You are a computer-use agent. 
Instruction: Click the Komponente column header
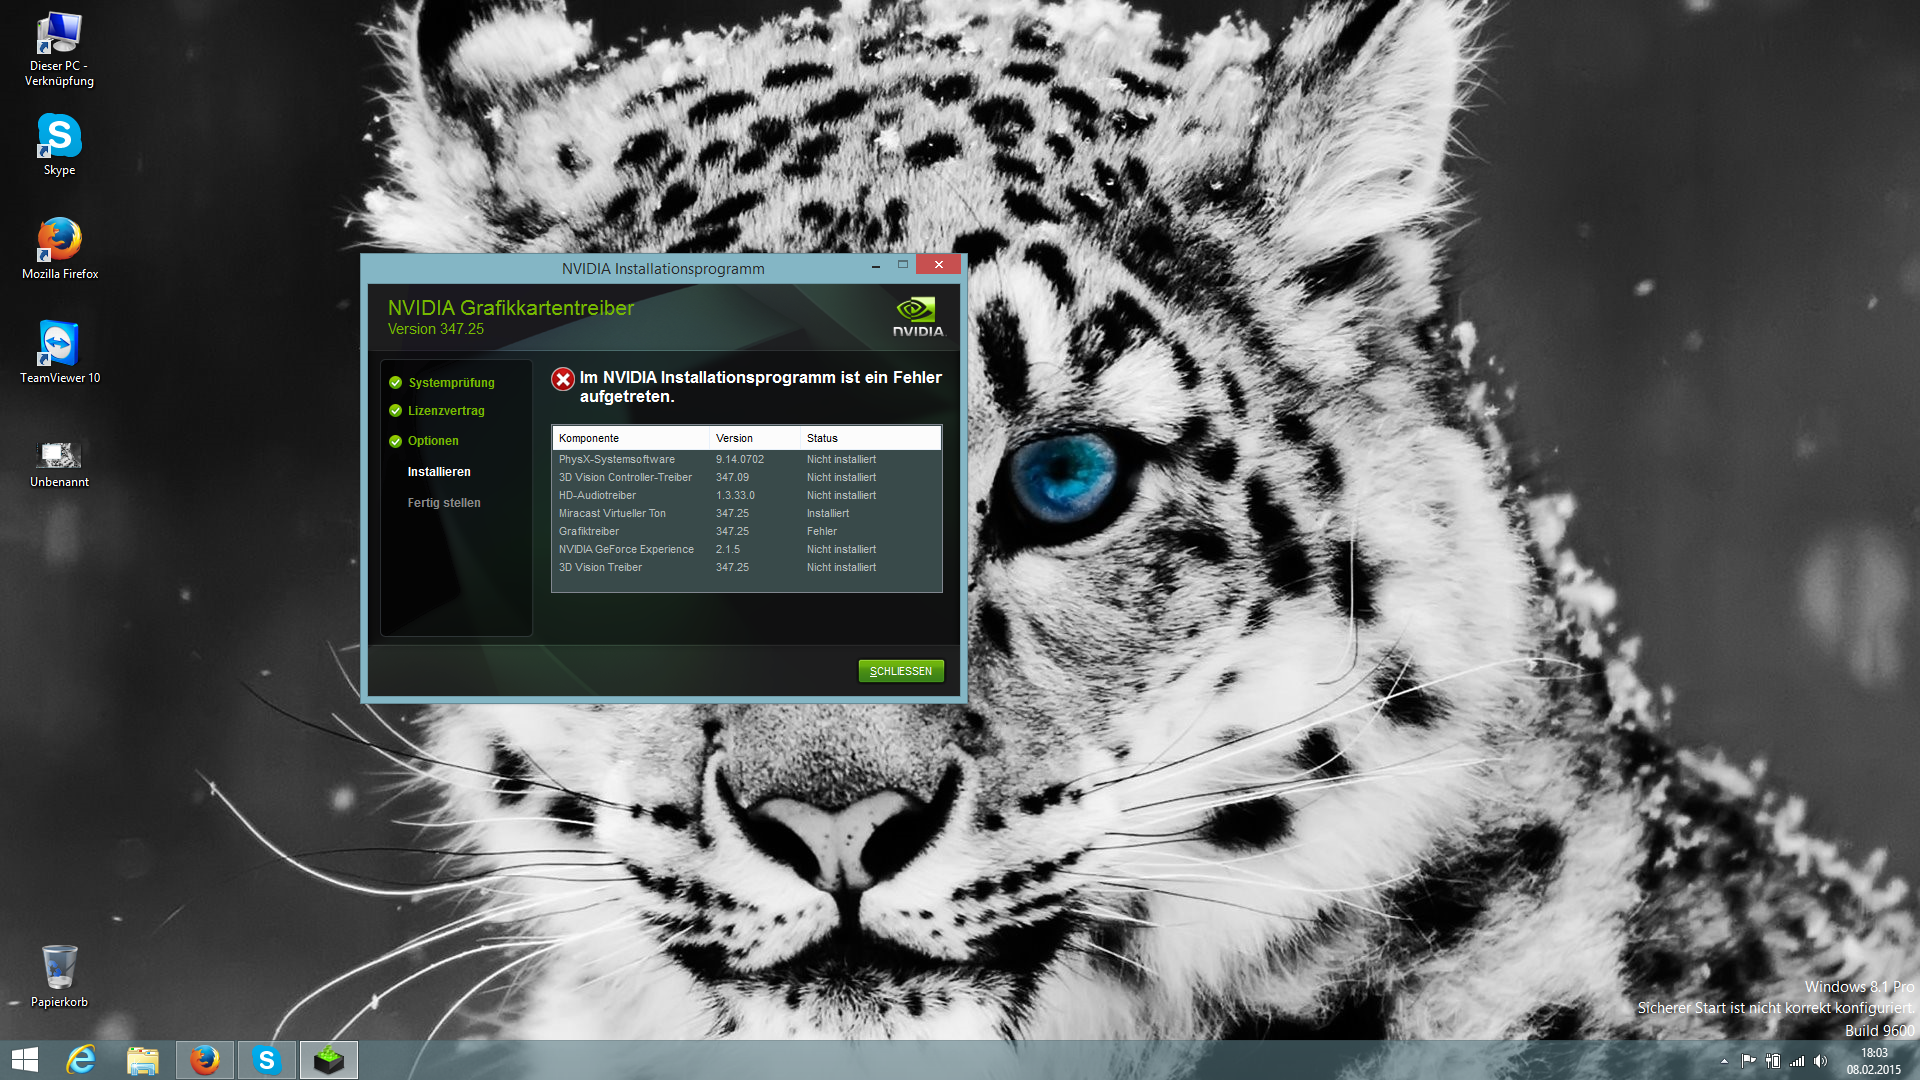click(x=631, y=438)
